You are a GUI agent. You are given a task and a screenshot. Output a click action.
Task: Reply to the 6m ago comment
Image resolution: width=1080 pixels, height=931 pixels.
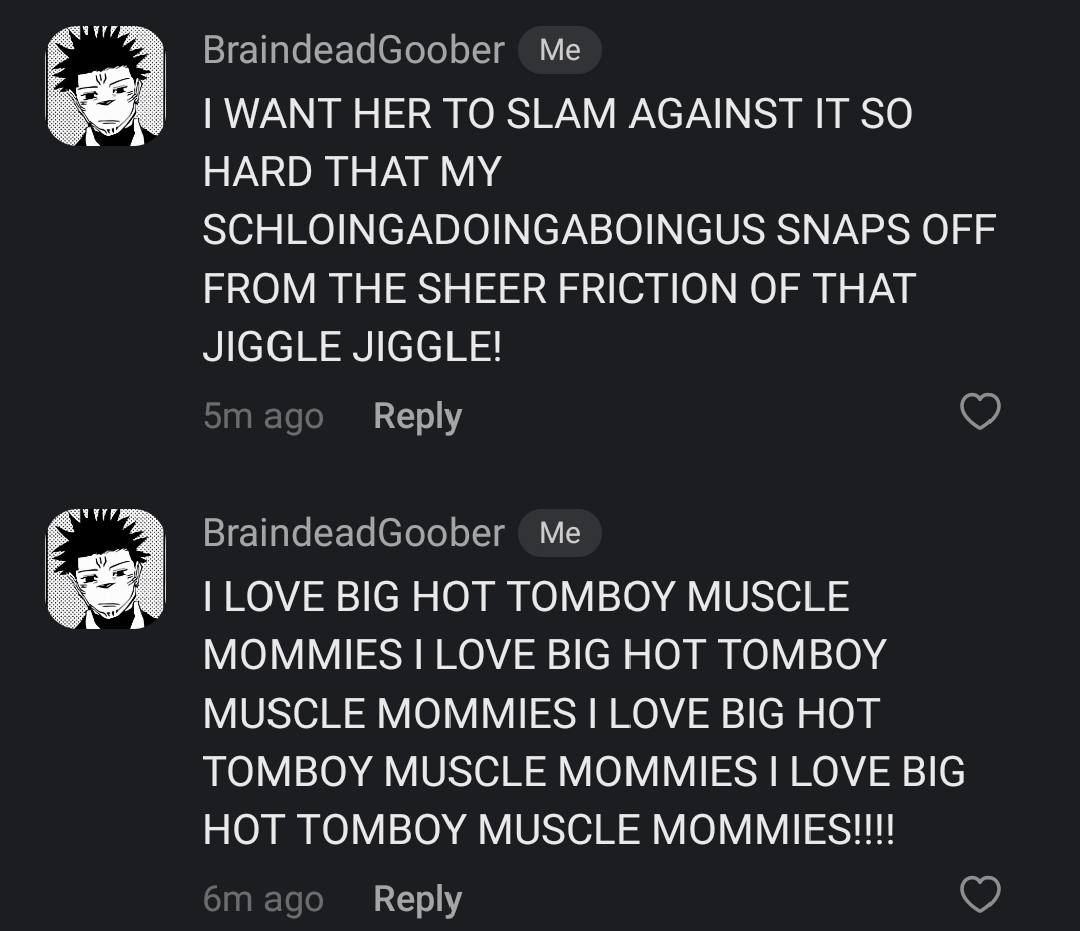(417, 899)
